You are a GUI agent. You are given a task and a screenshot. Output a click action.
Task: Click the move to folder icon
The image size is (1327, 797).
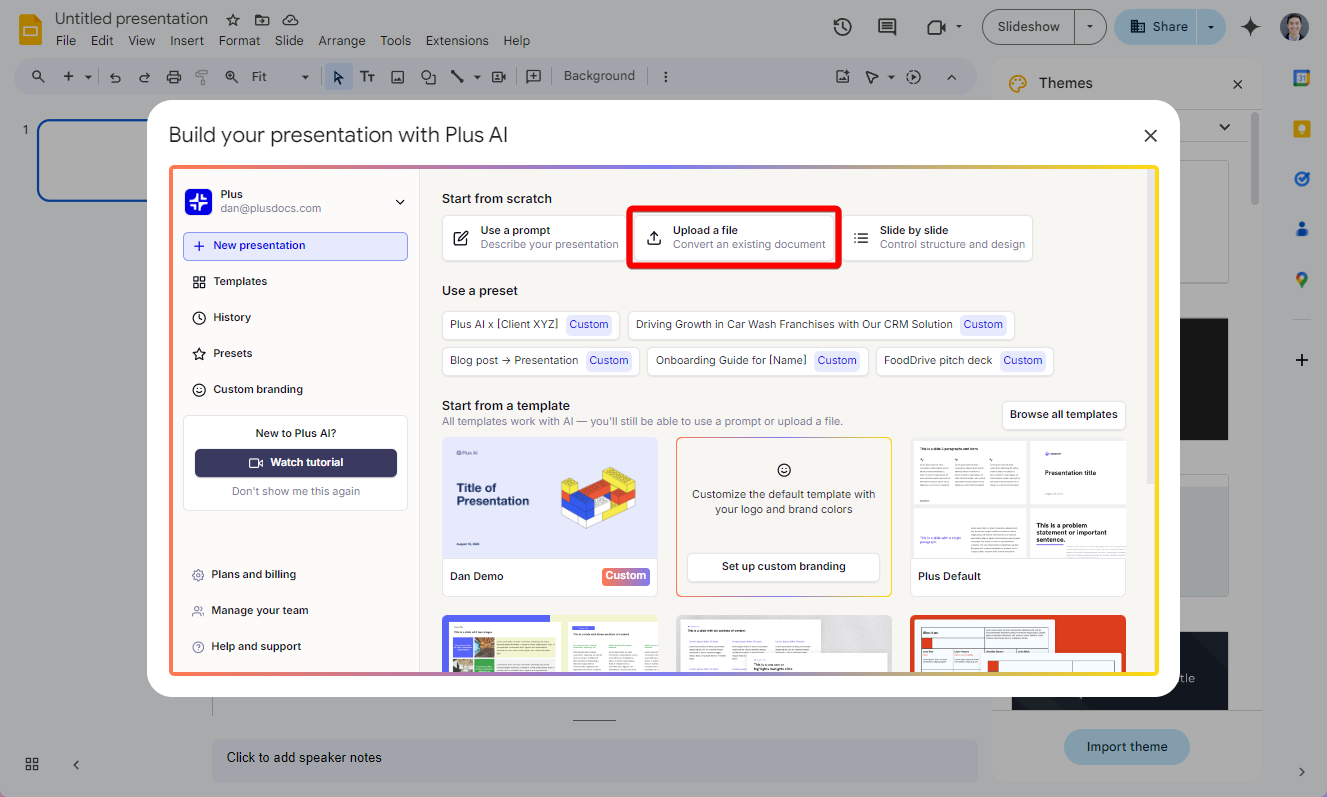coord(262,20)
